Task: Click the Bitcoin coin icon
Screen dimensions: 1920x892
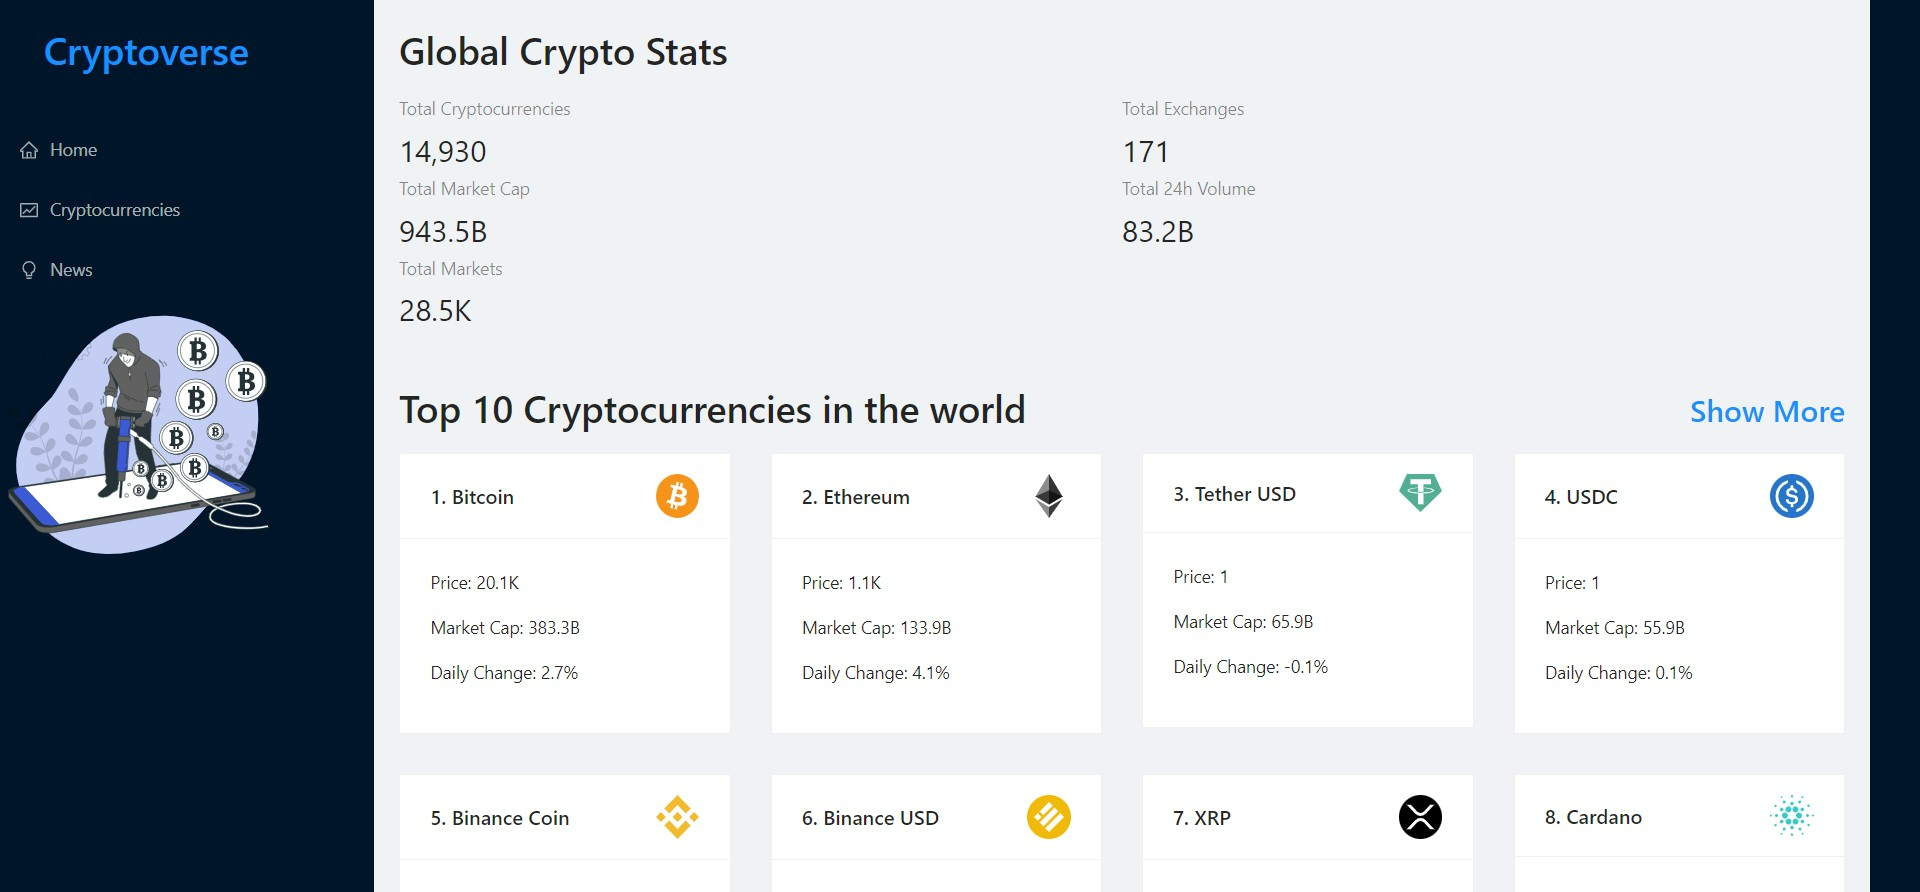Action: point(677,495)
